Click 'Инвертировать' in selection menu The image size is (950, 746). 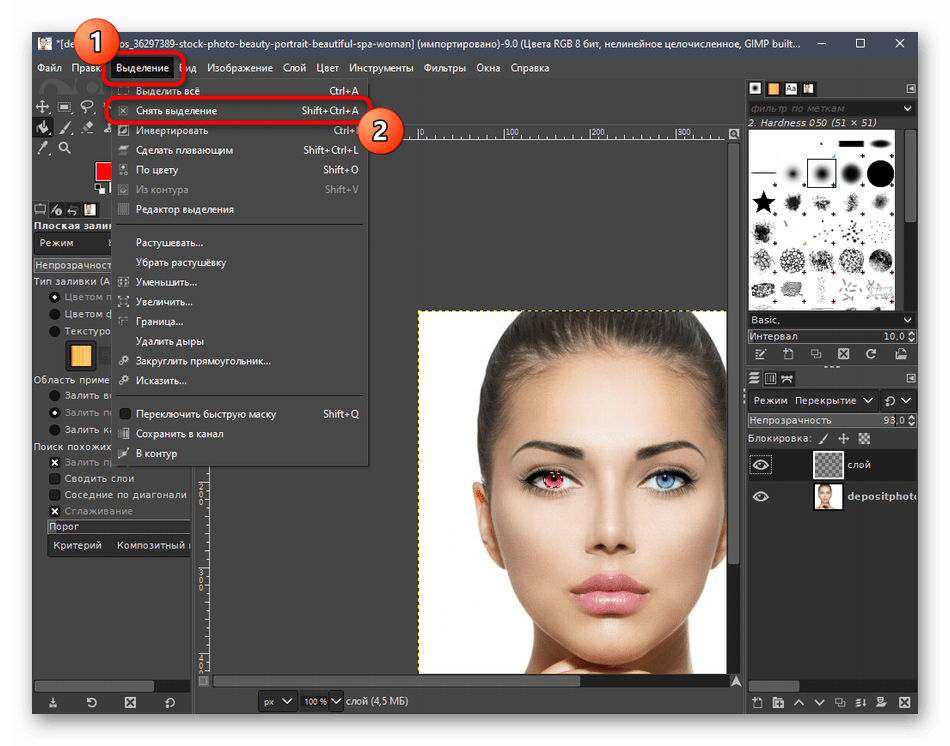point(172,130)
